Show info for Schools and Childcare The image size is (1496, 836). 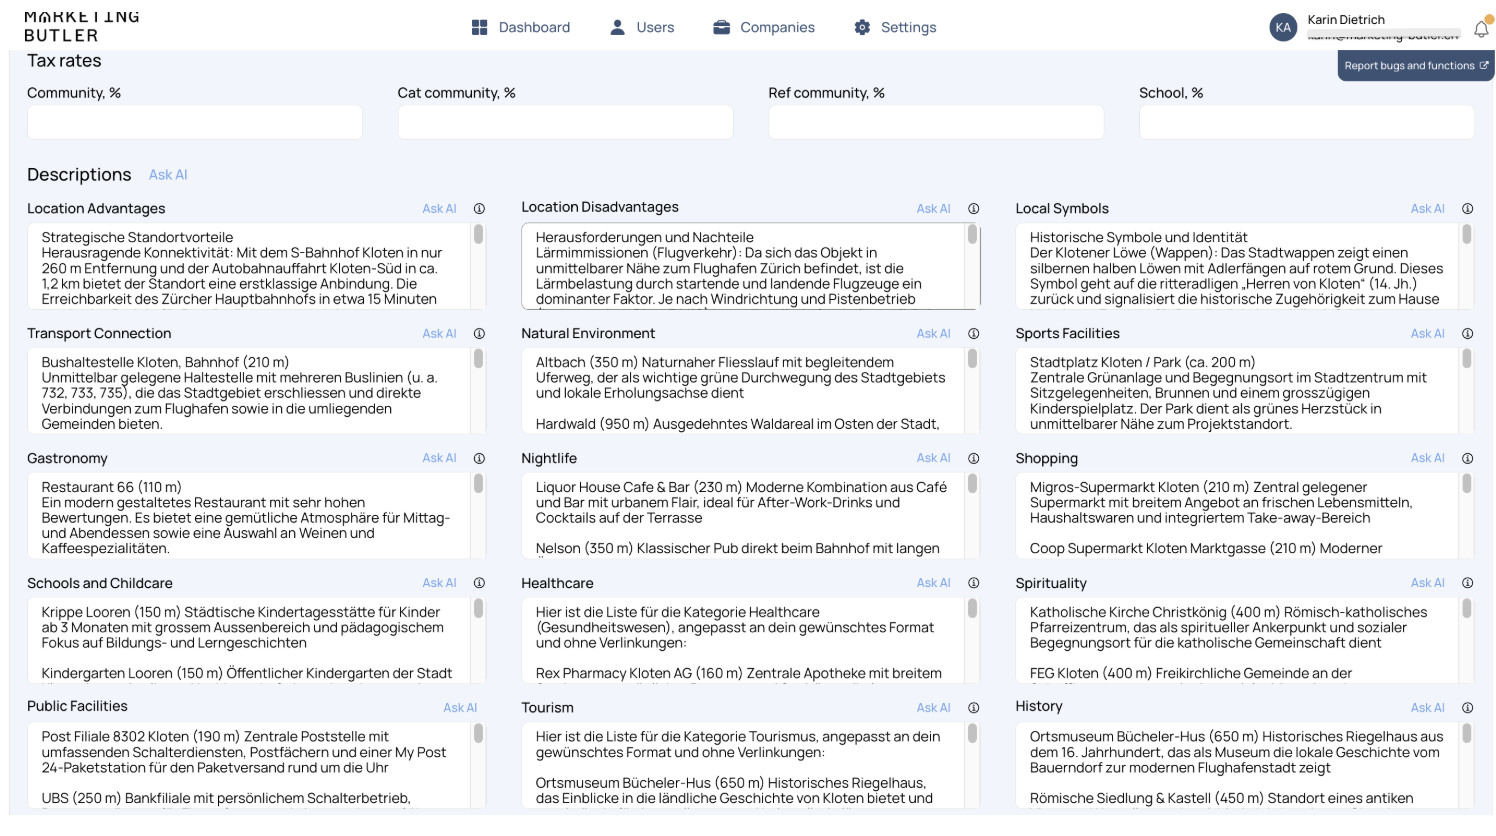pyautogui.click(x=479, y=583)
